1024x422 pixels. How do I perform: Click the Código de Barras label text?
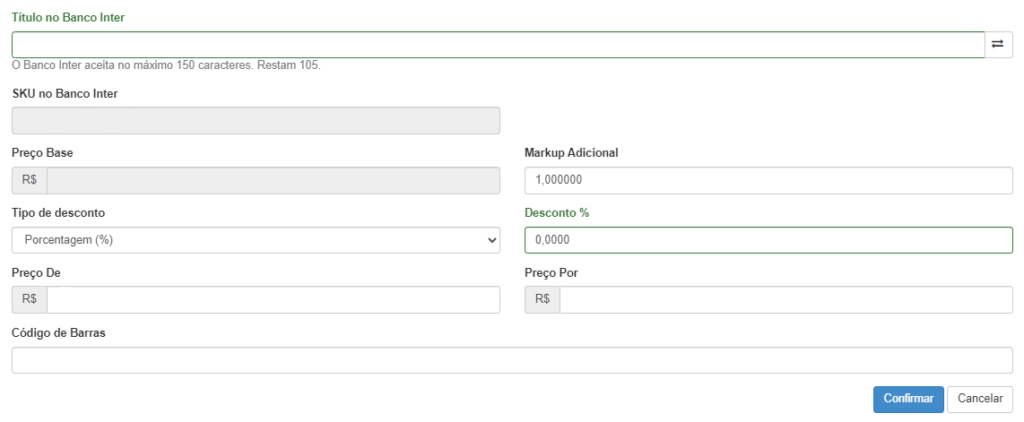(59, 333)
